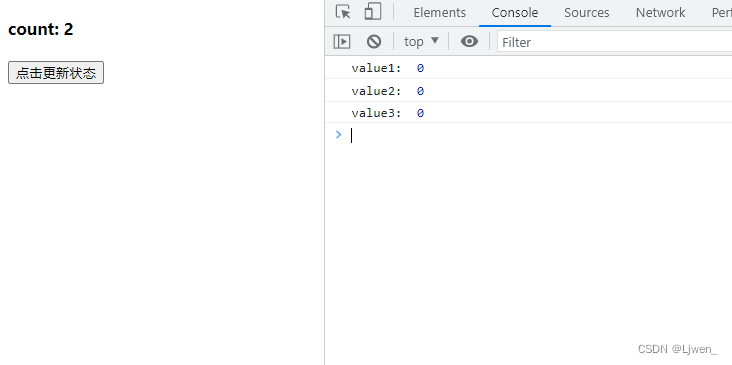The height and width of the screenshot is (365, 732).
Task: Switch to the Elements tab
Action: 439,13
